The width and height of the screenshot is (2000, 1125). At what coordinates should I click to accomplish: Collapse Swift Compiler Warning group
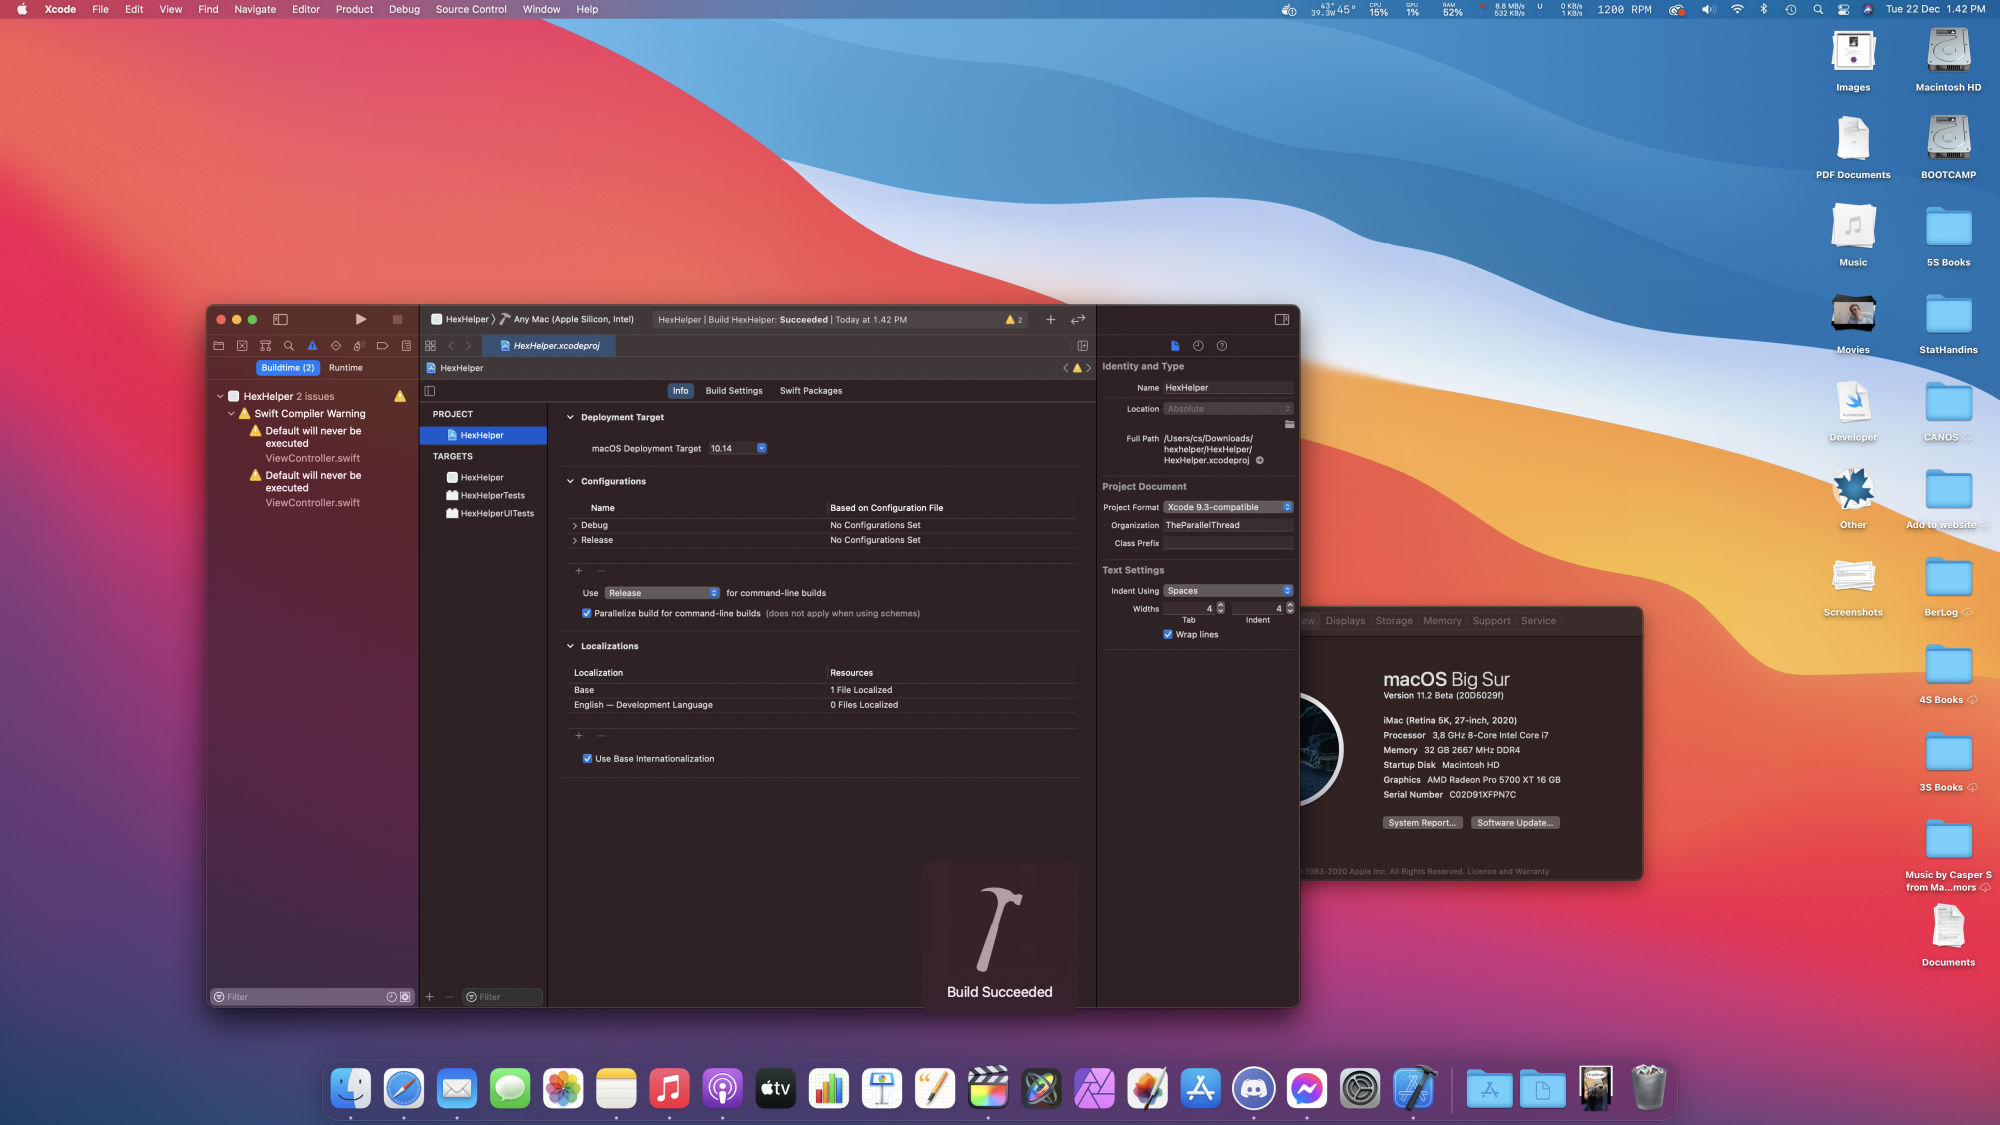(x=231, y=414)
